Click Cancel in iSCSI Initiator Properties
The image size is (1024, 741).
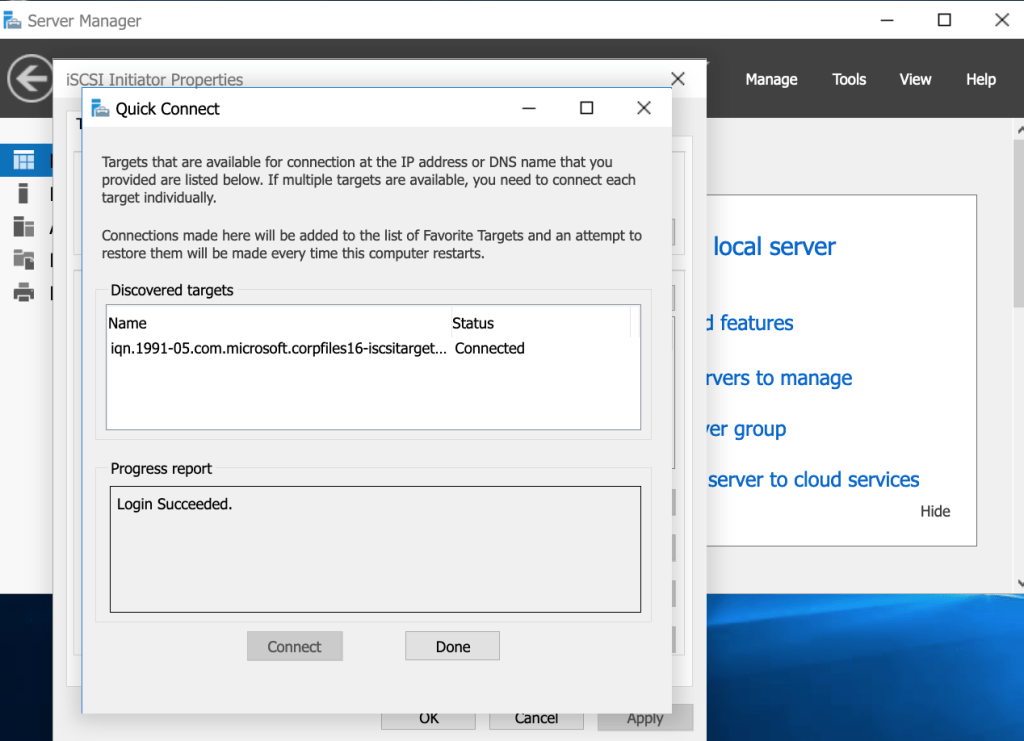[536, 718]
